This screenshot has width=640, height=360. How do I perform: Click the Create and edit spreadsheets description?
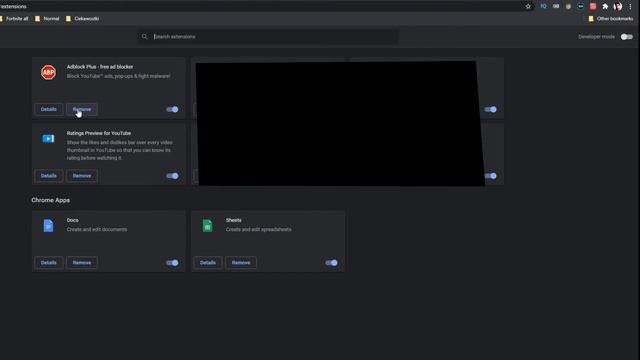coord(258,229)
